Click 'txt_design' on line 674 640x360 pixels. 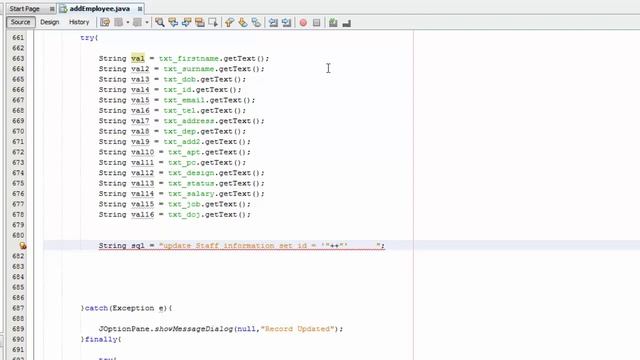[x=191, y=173]
